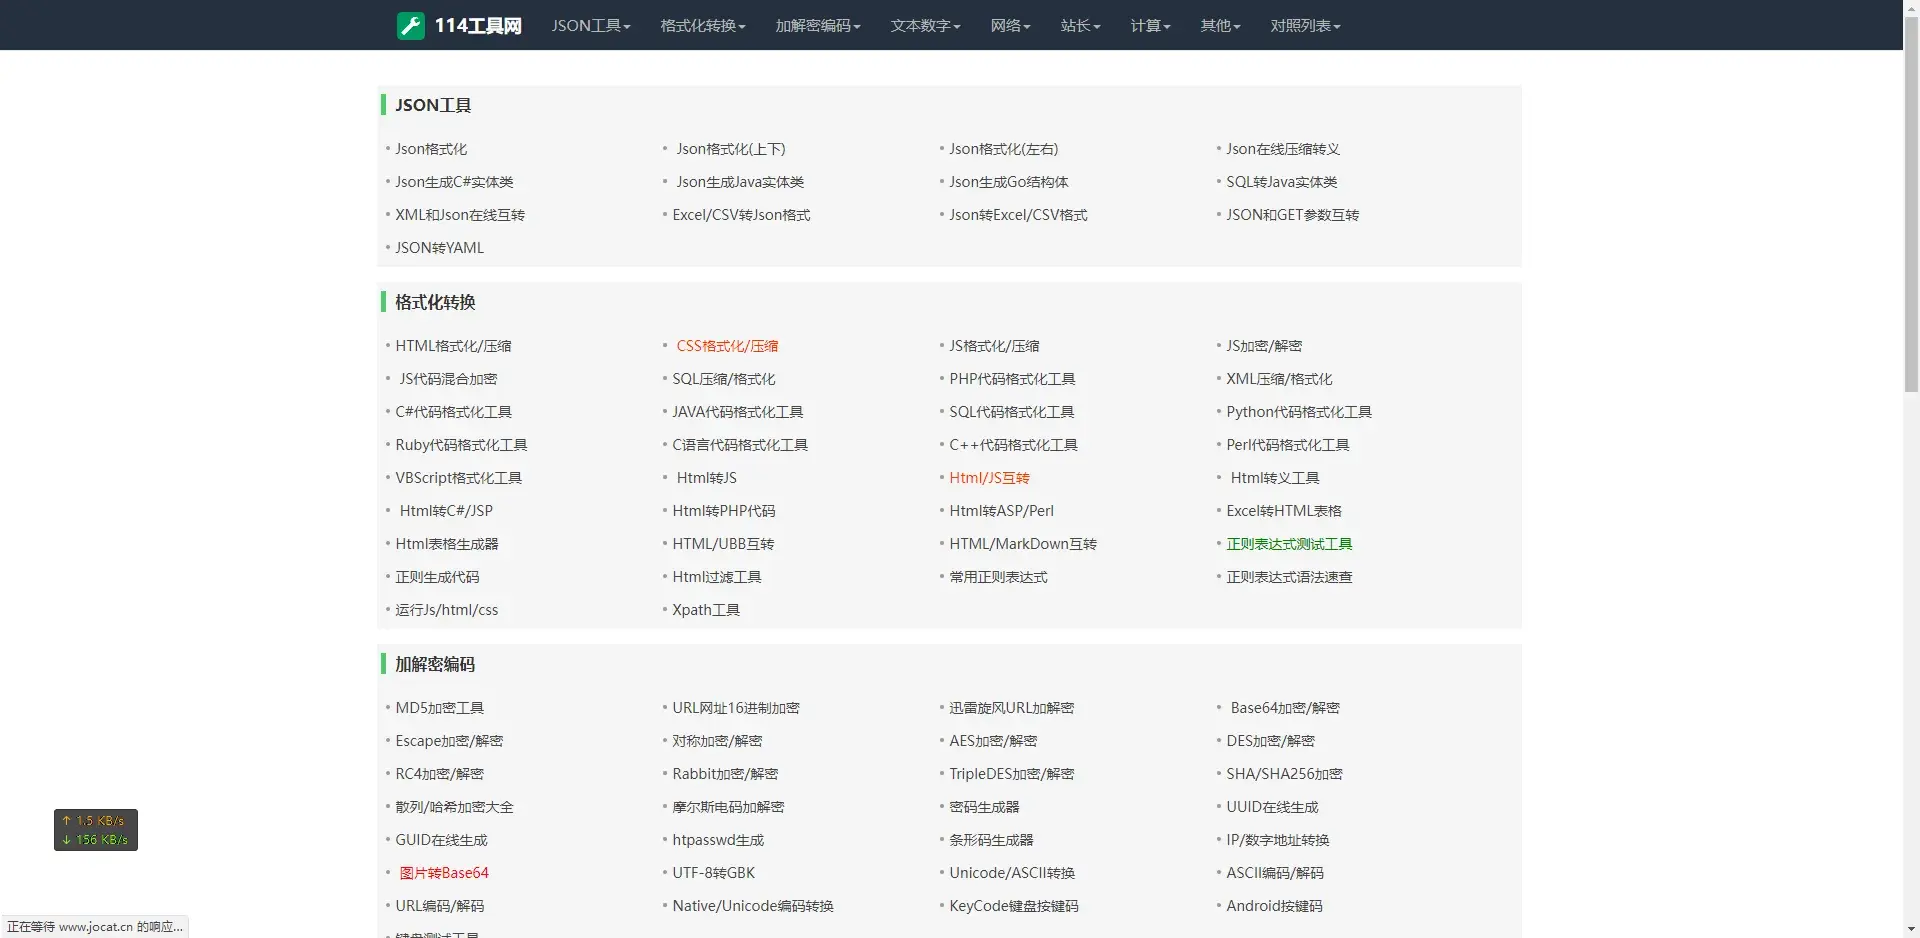Open Json格式化(上下) tool
1920x938 pixels.
coord(731,149)
